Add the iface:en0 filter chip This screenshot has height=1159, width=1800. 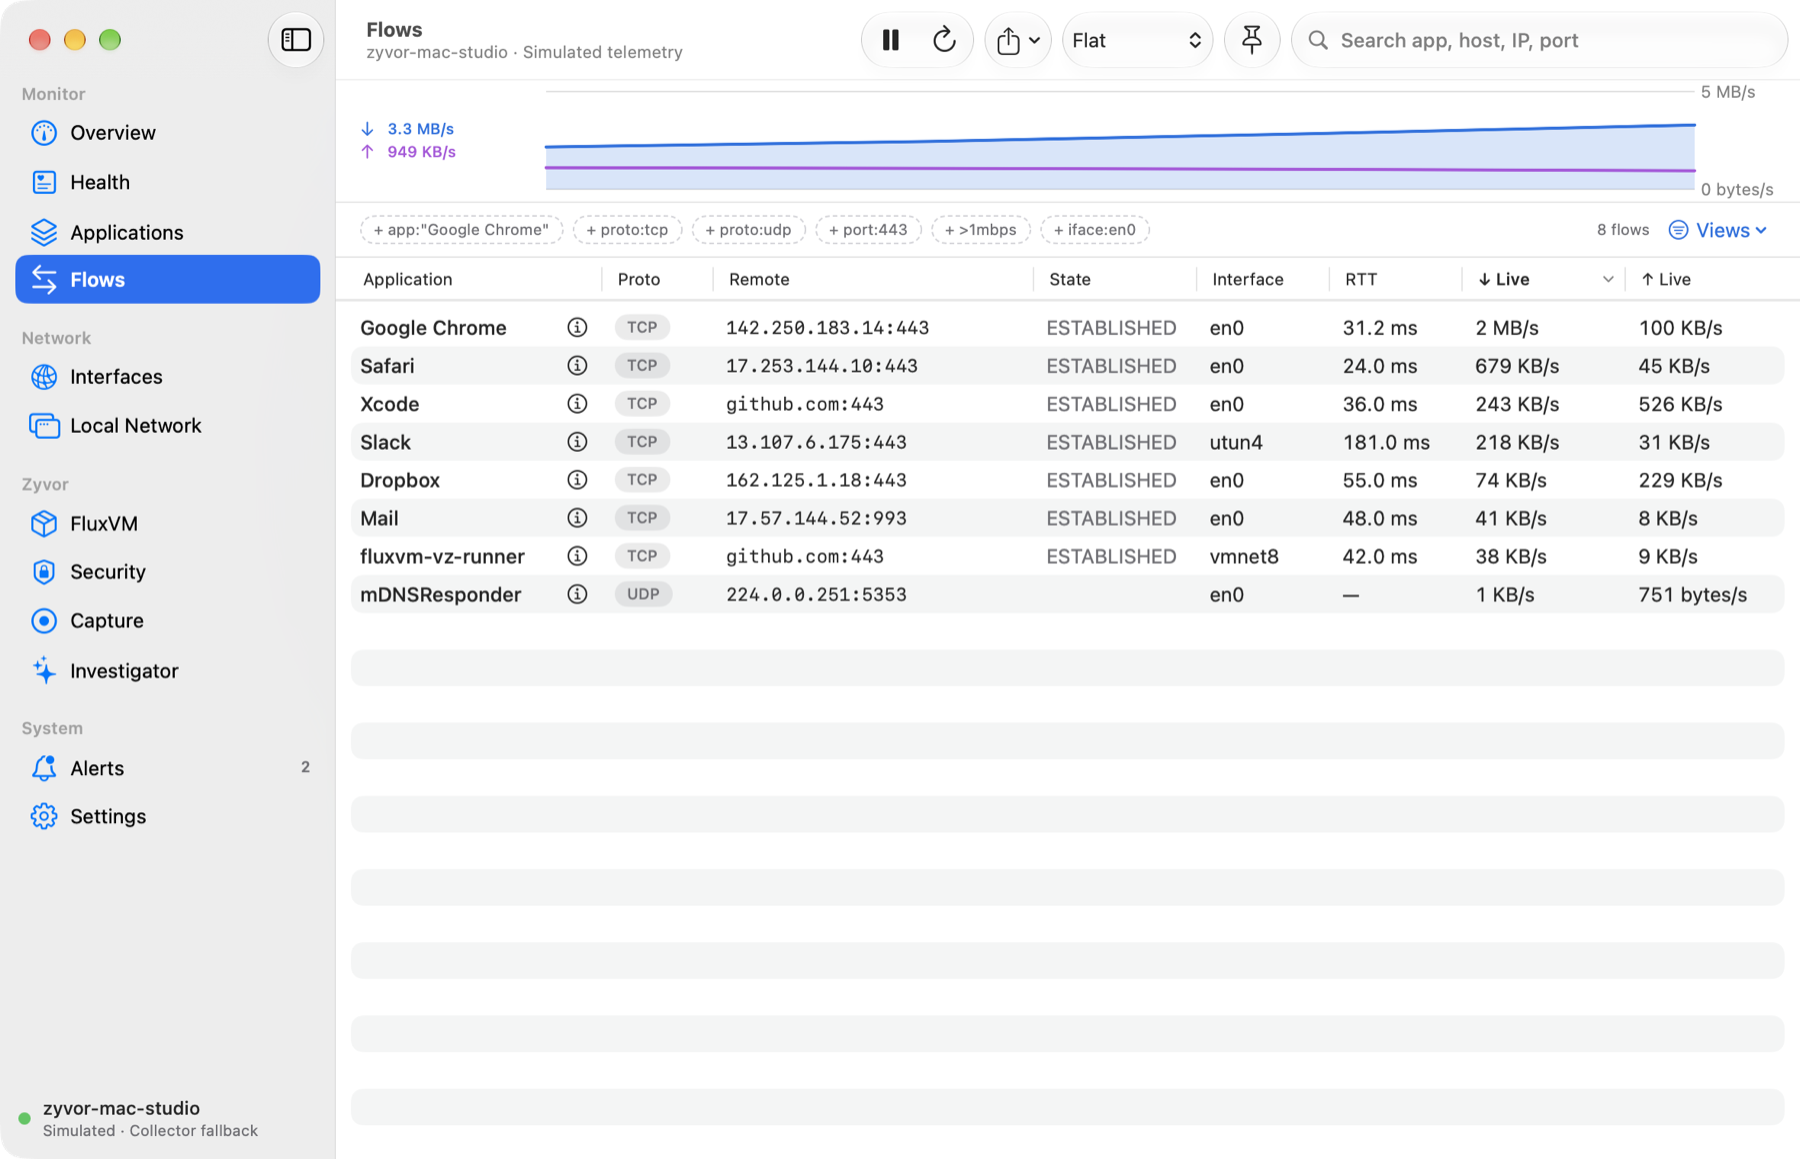[1095, 230]
